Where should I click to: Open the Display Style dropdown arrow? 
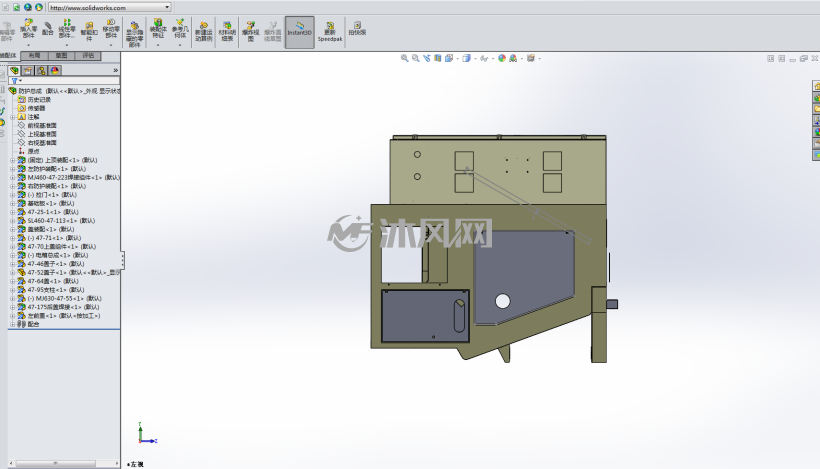[x=475, y=59]
